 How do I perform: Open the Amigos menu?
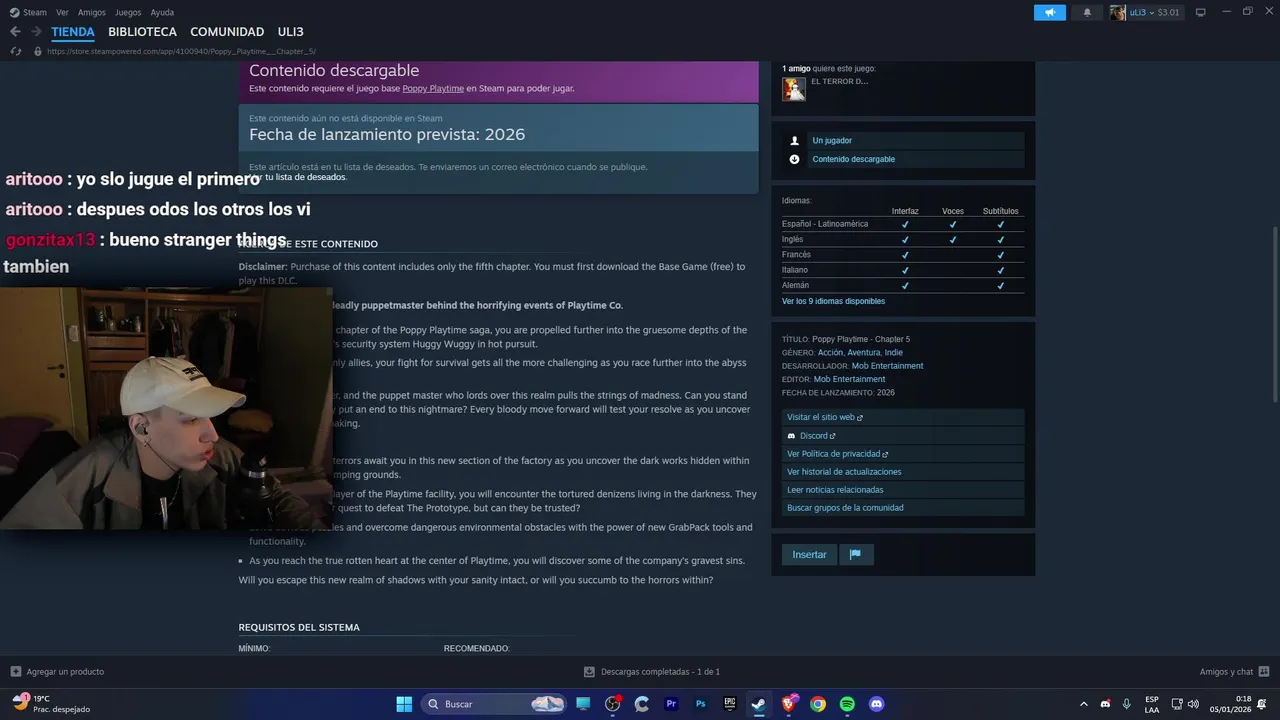(x=92, y=12)
